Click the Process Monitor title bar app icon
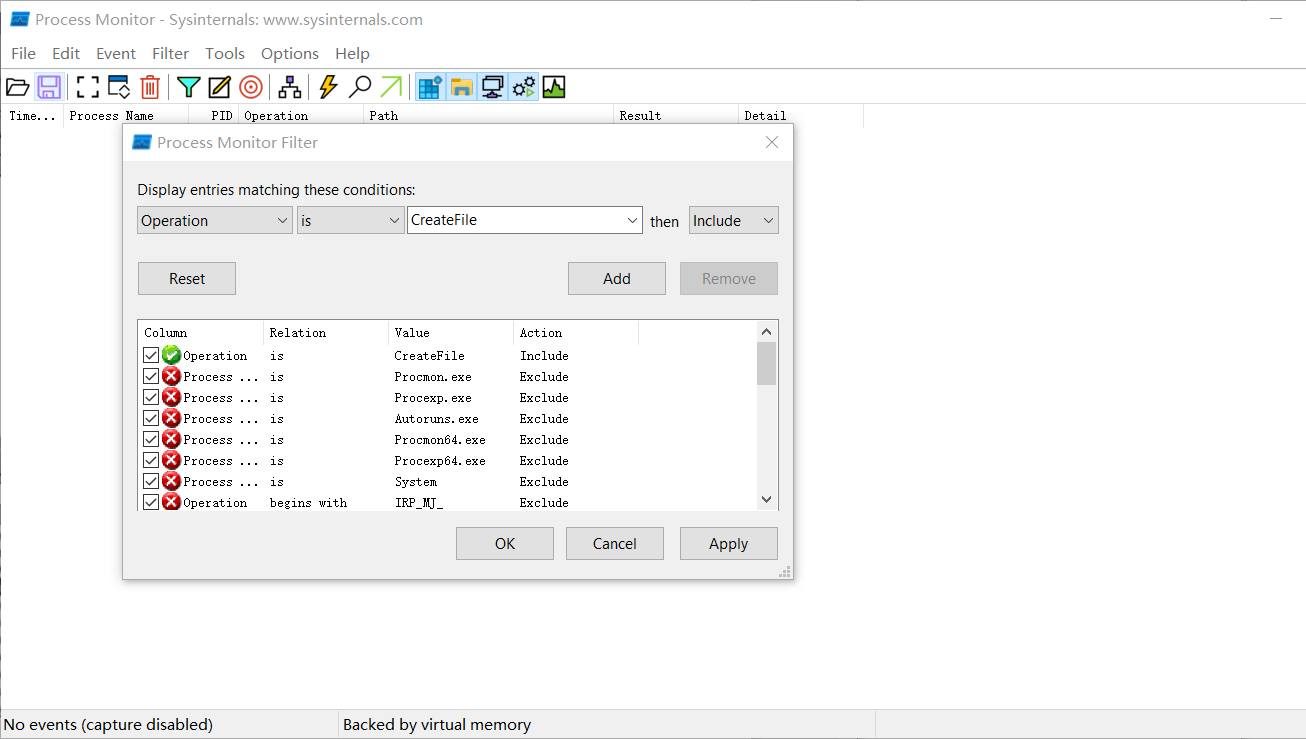The image size is (1306, 739). (x=19, y=19)
